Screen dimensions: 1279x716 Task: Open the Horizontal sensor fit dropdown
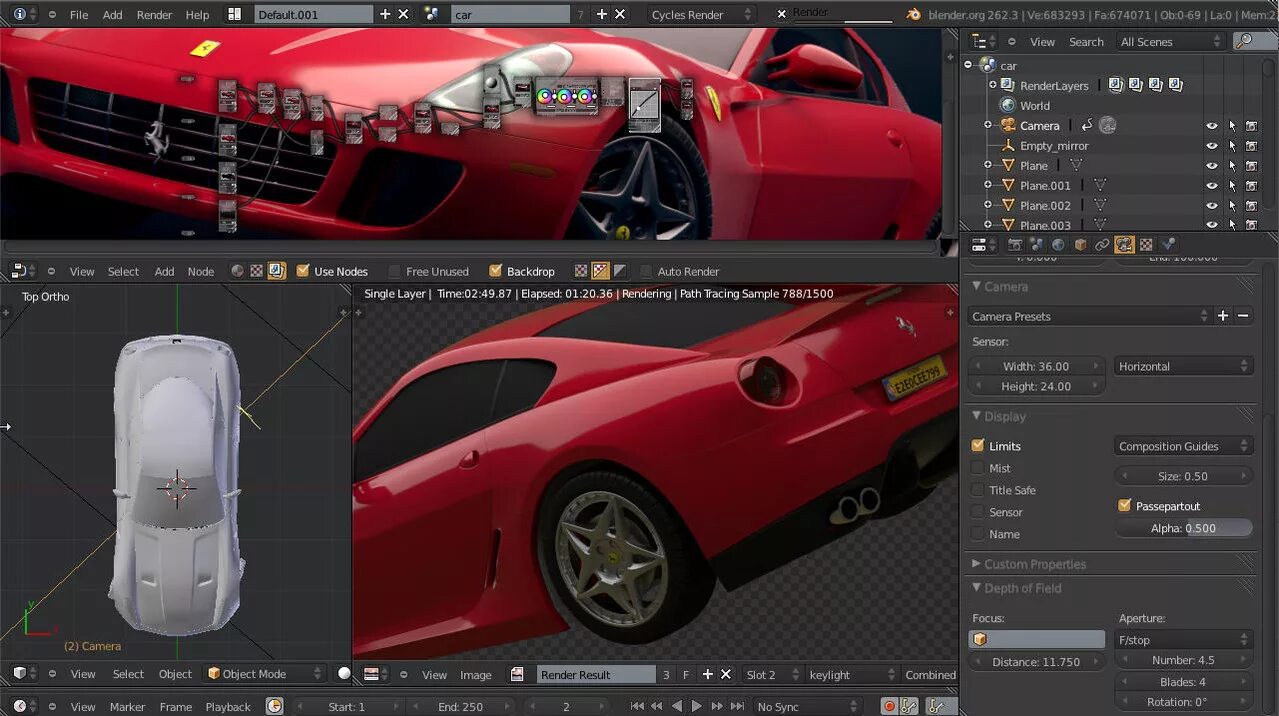click(1184, 366)
